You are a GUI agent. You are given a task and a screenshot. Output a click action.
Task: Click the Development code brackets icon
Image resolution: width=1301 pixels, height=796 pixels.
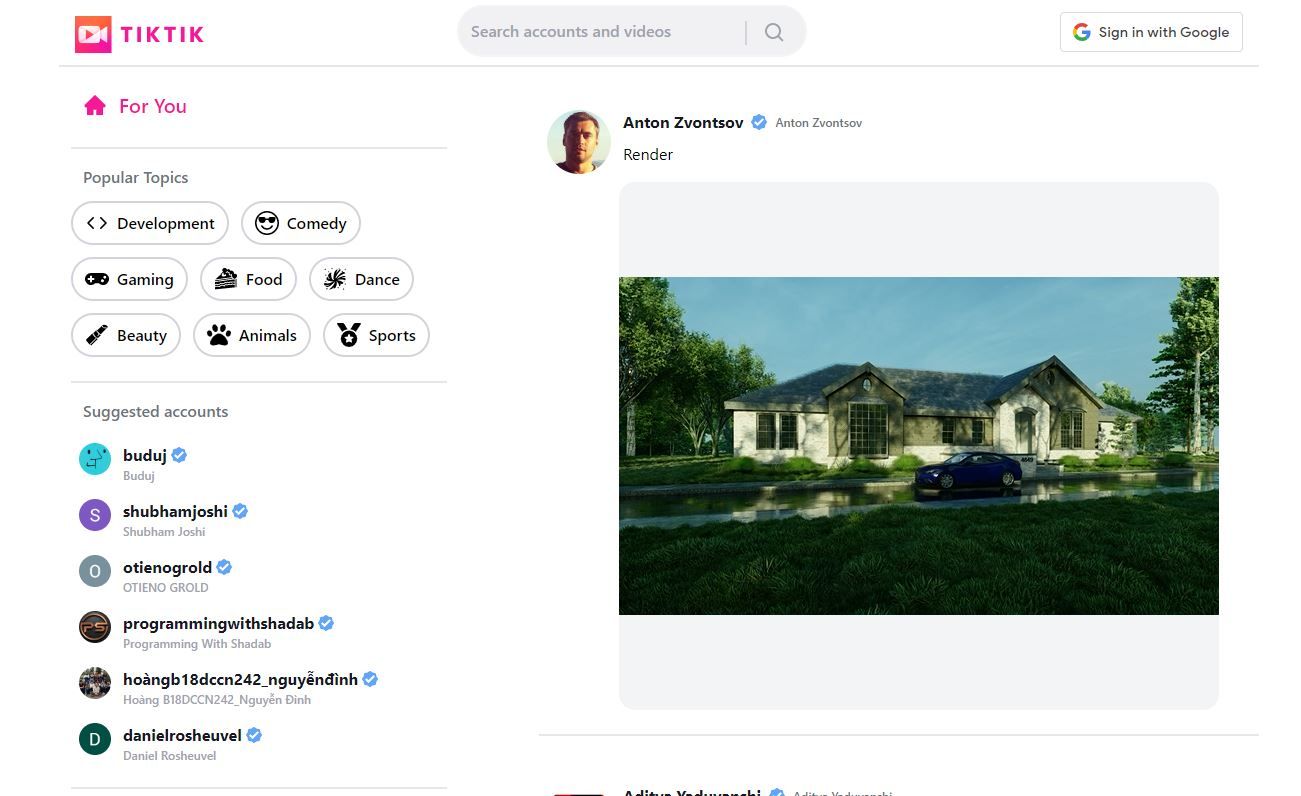click(x=97, y=223)
